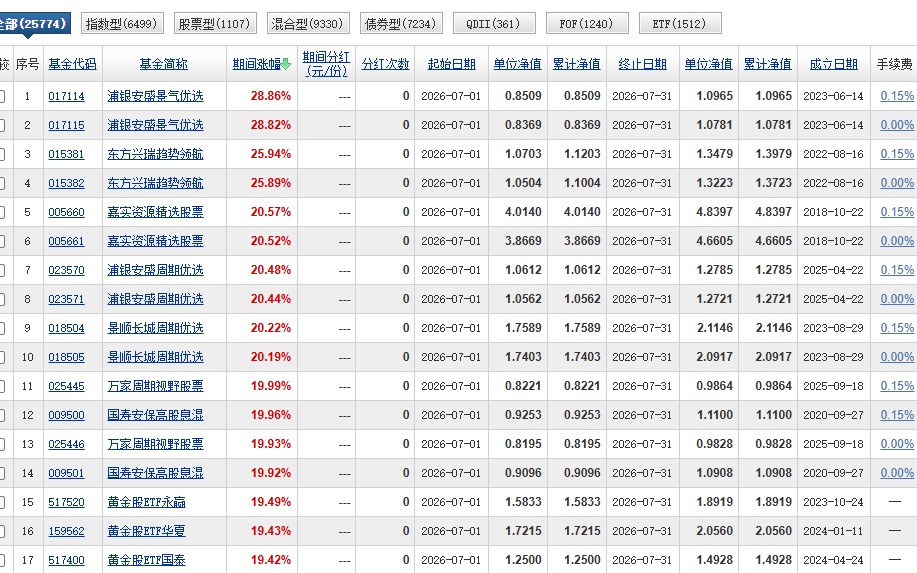Tick checkbox for fund 018504 row
The width and height of the screenshot is (917, 573).
pyautogui.click(x=2, y=328)
